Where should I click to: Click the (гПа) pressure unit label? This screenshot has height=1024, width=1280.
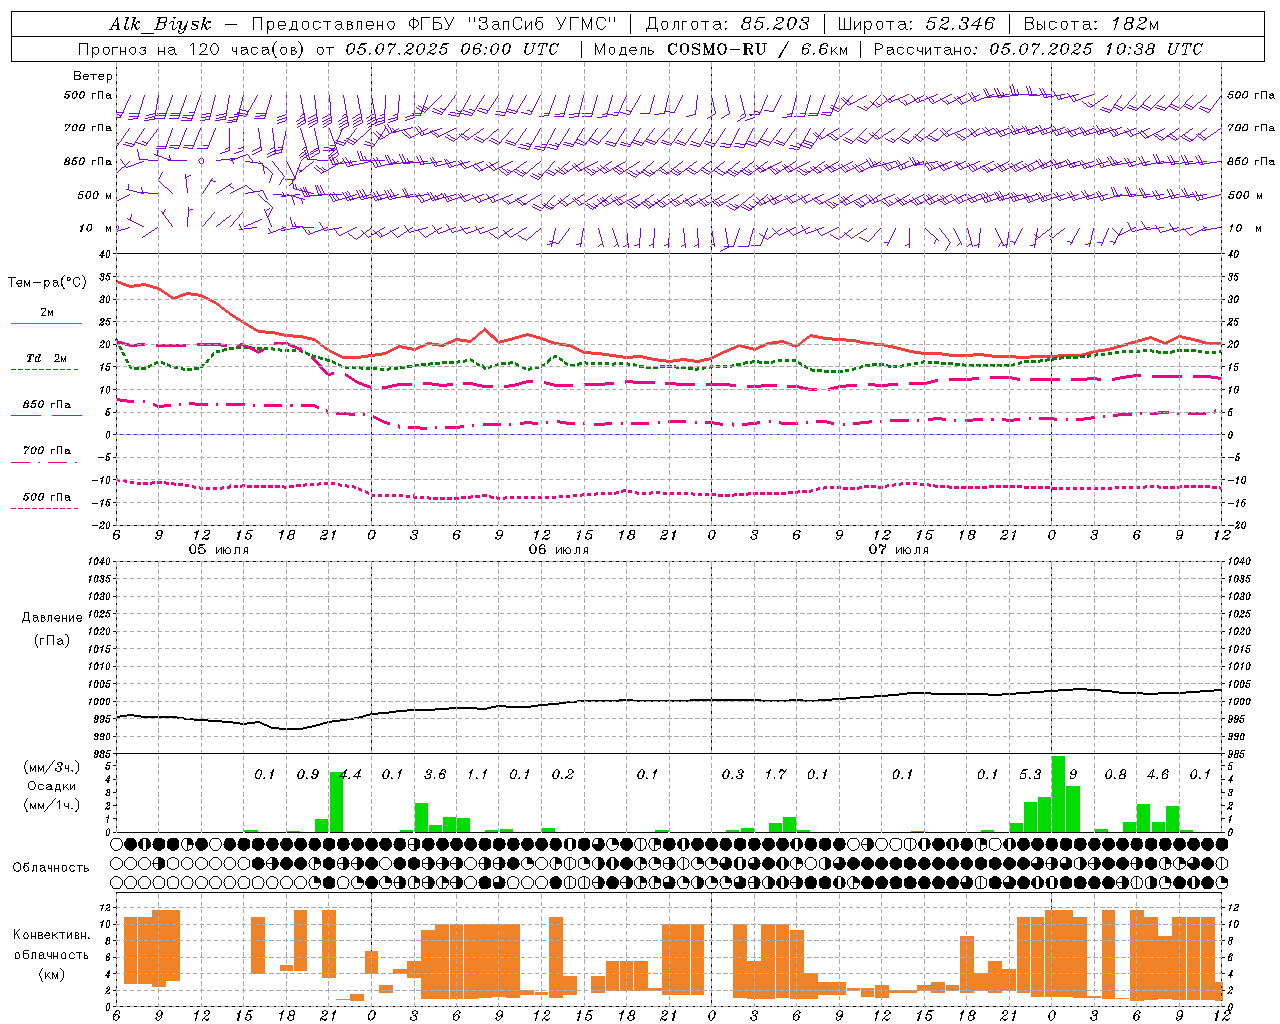tap(52, 640)
